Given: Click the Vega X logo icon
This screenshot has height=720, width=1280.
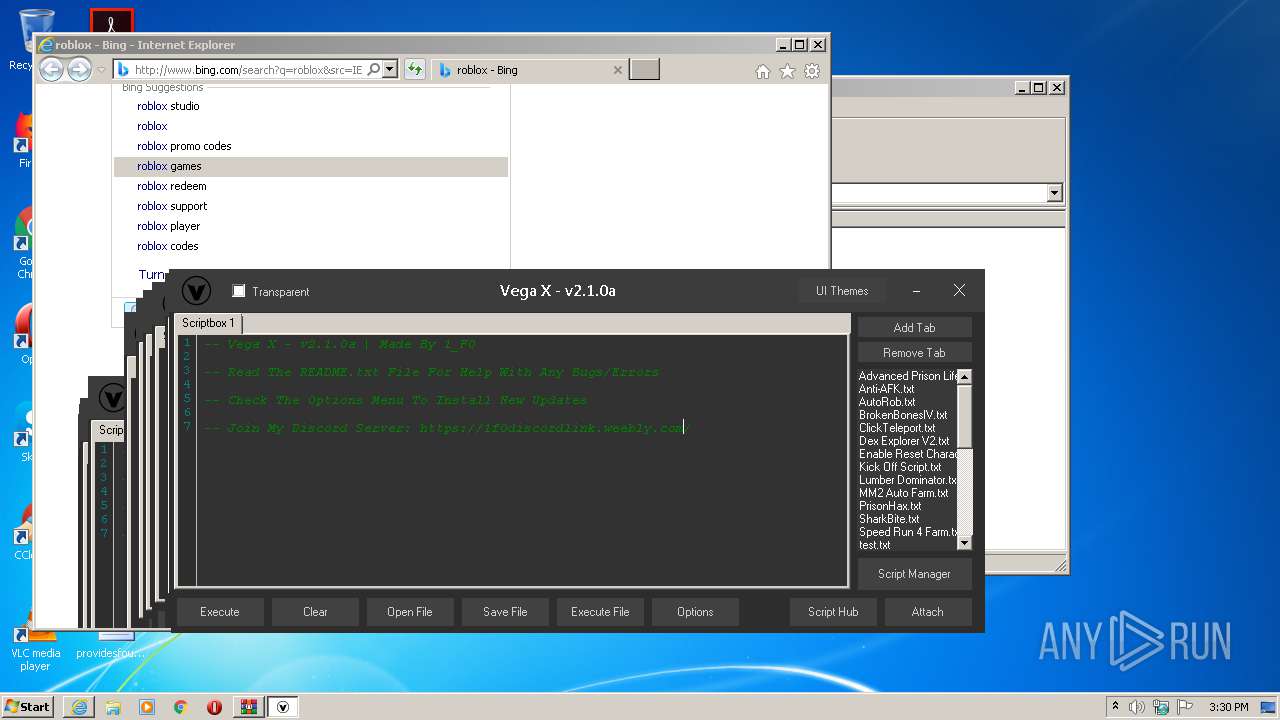Looking at the screenshot, I should tap(196, 291).
